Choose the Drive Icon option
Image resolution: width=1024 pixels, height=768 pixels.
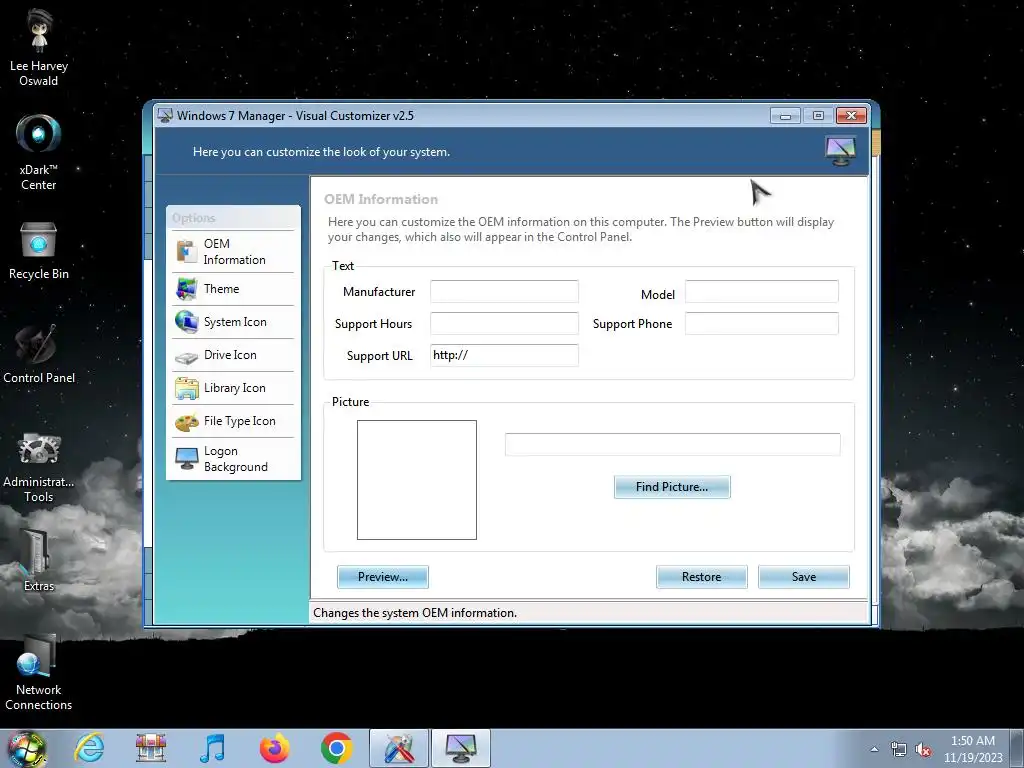(233, 355)
